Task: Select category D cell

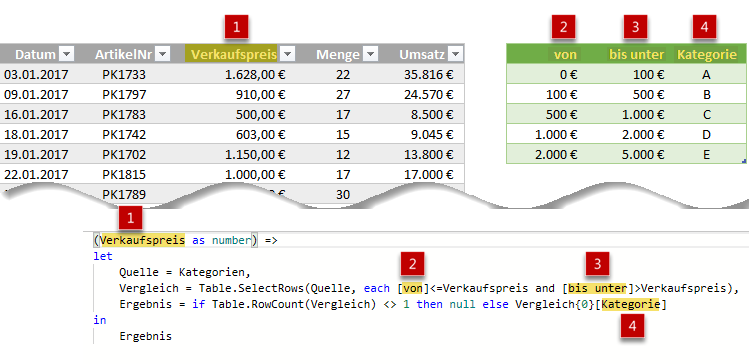Action: click(707, 135)
